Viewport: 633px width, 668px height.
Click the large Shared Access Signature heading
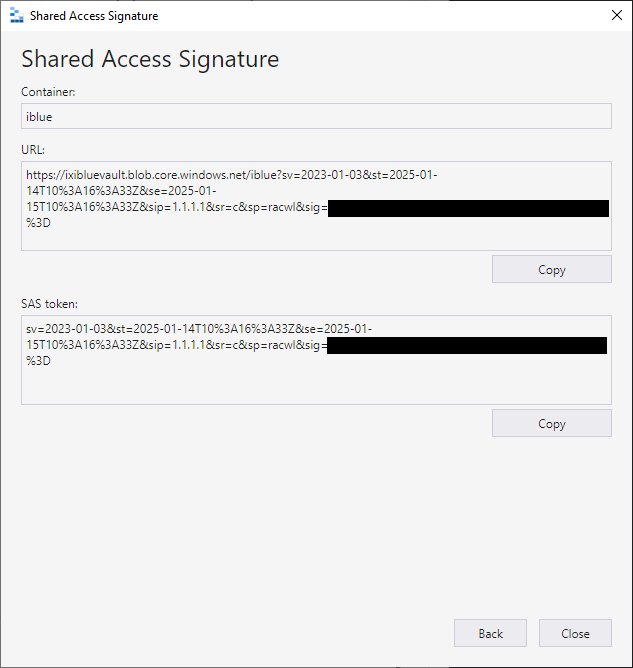[150, 59]
